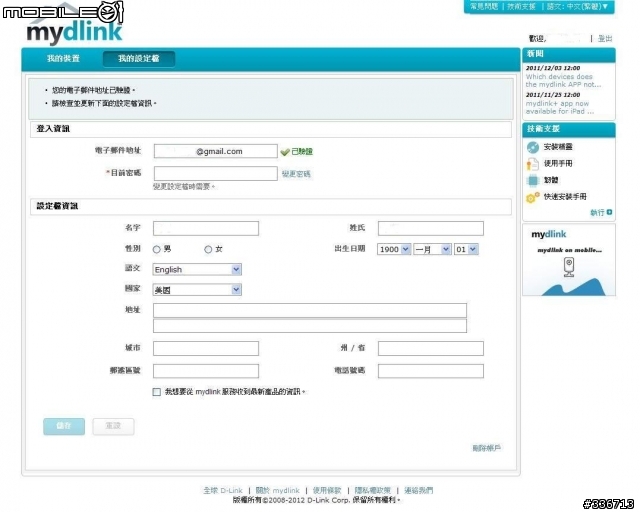The width and height of the screenshot is (640, 512).
Task: Click the 刪除帳戶 delete account link
Action: pyautogui.click(x=487, y=448)
